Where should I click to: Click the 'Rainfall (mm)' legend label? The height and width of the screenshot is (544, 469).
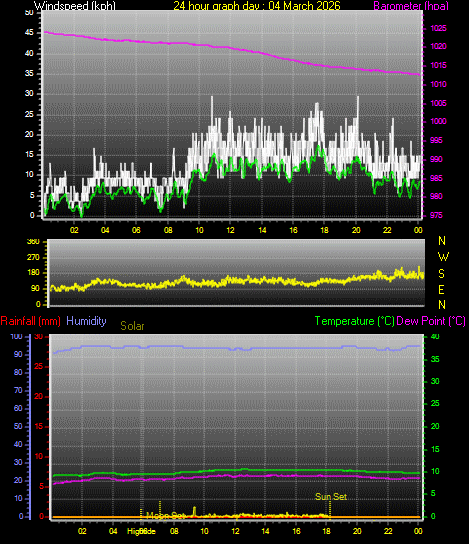31,321
